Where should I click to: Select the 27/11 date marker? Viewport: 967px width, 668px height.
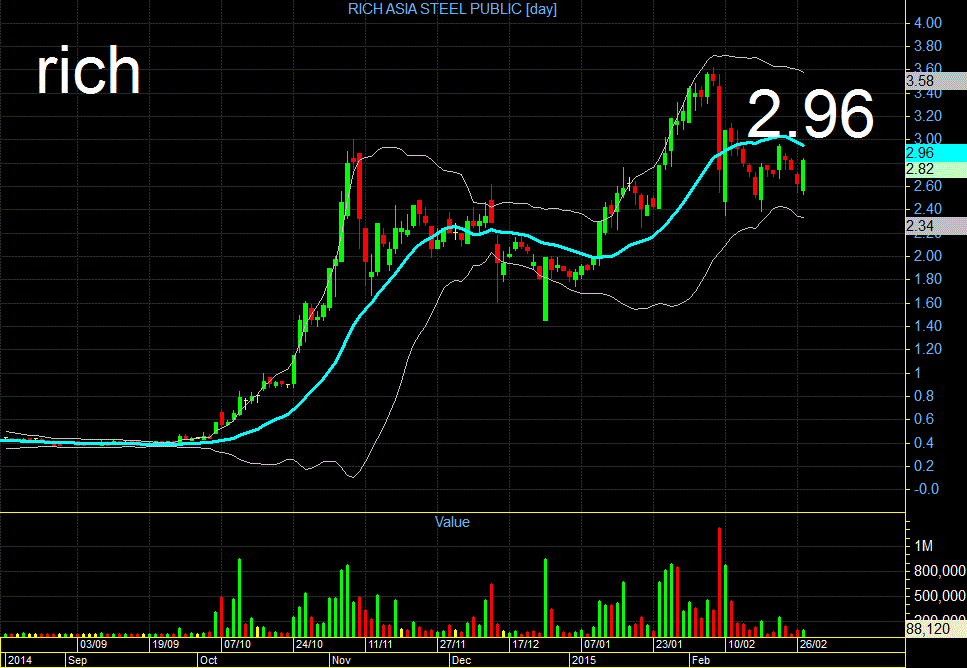click(x=453, y=645)
